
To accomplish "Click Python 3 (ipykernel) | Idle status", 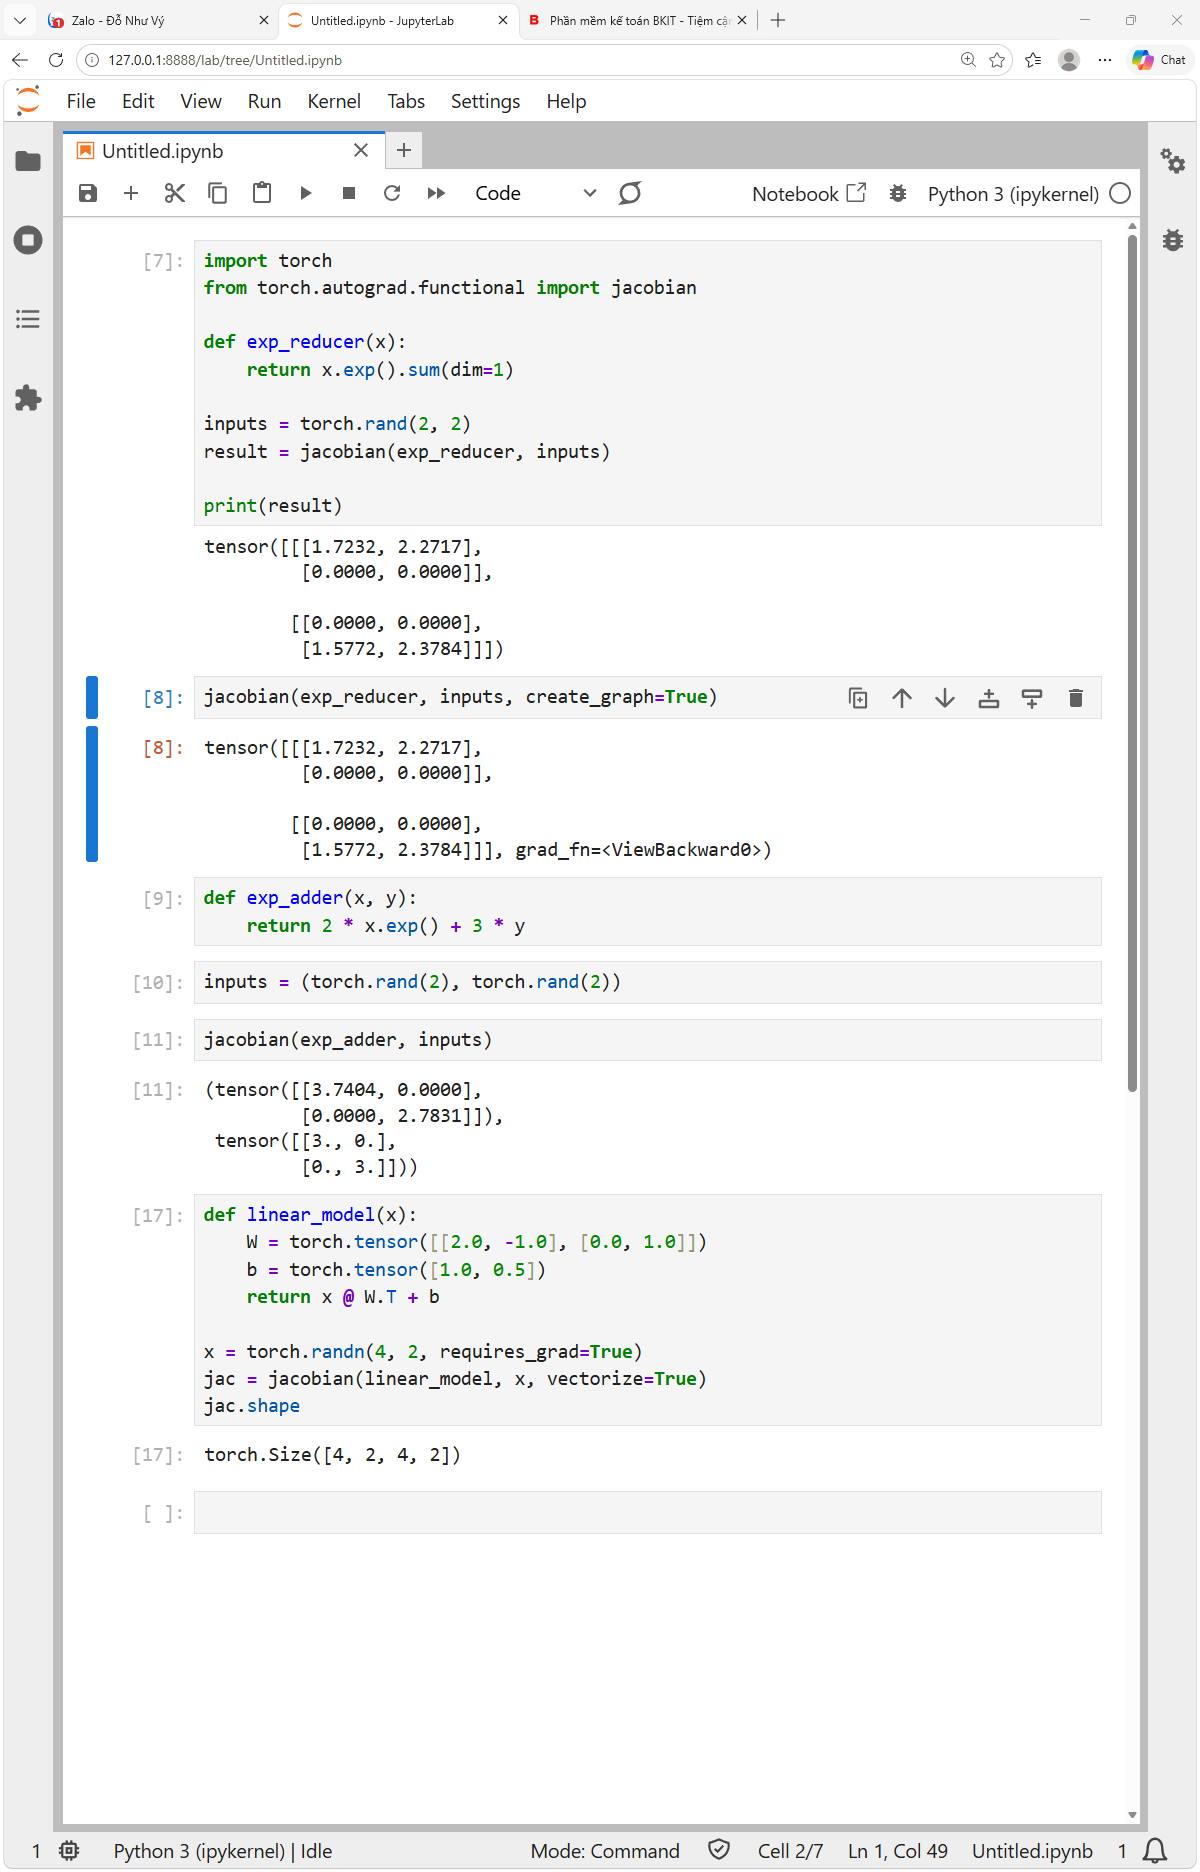I will click(x=223, y=1851).
